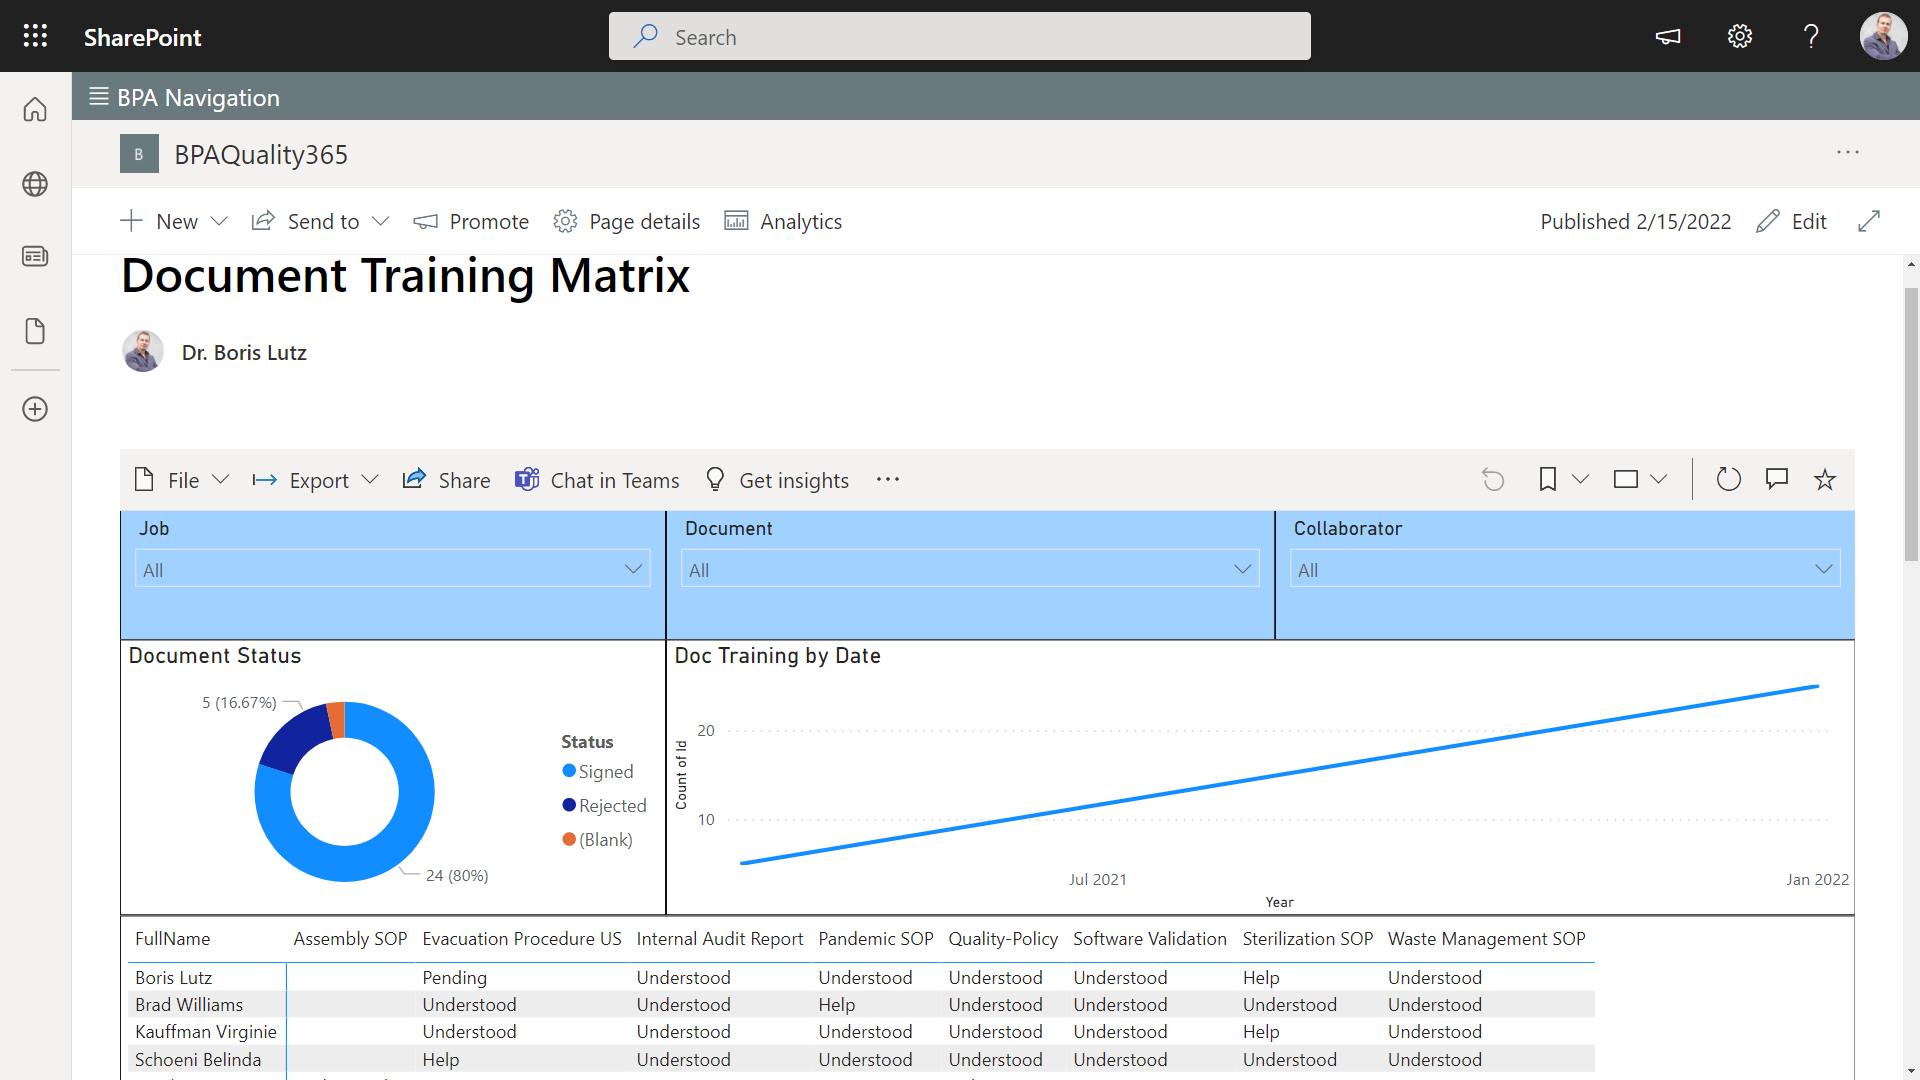Click Chat in Teams

tap(597, 480)
